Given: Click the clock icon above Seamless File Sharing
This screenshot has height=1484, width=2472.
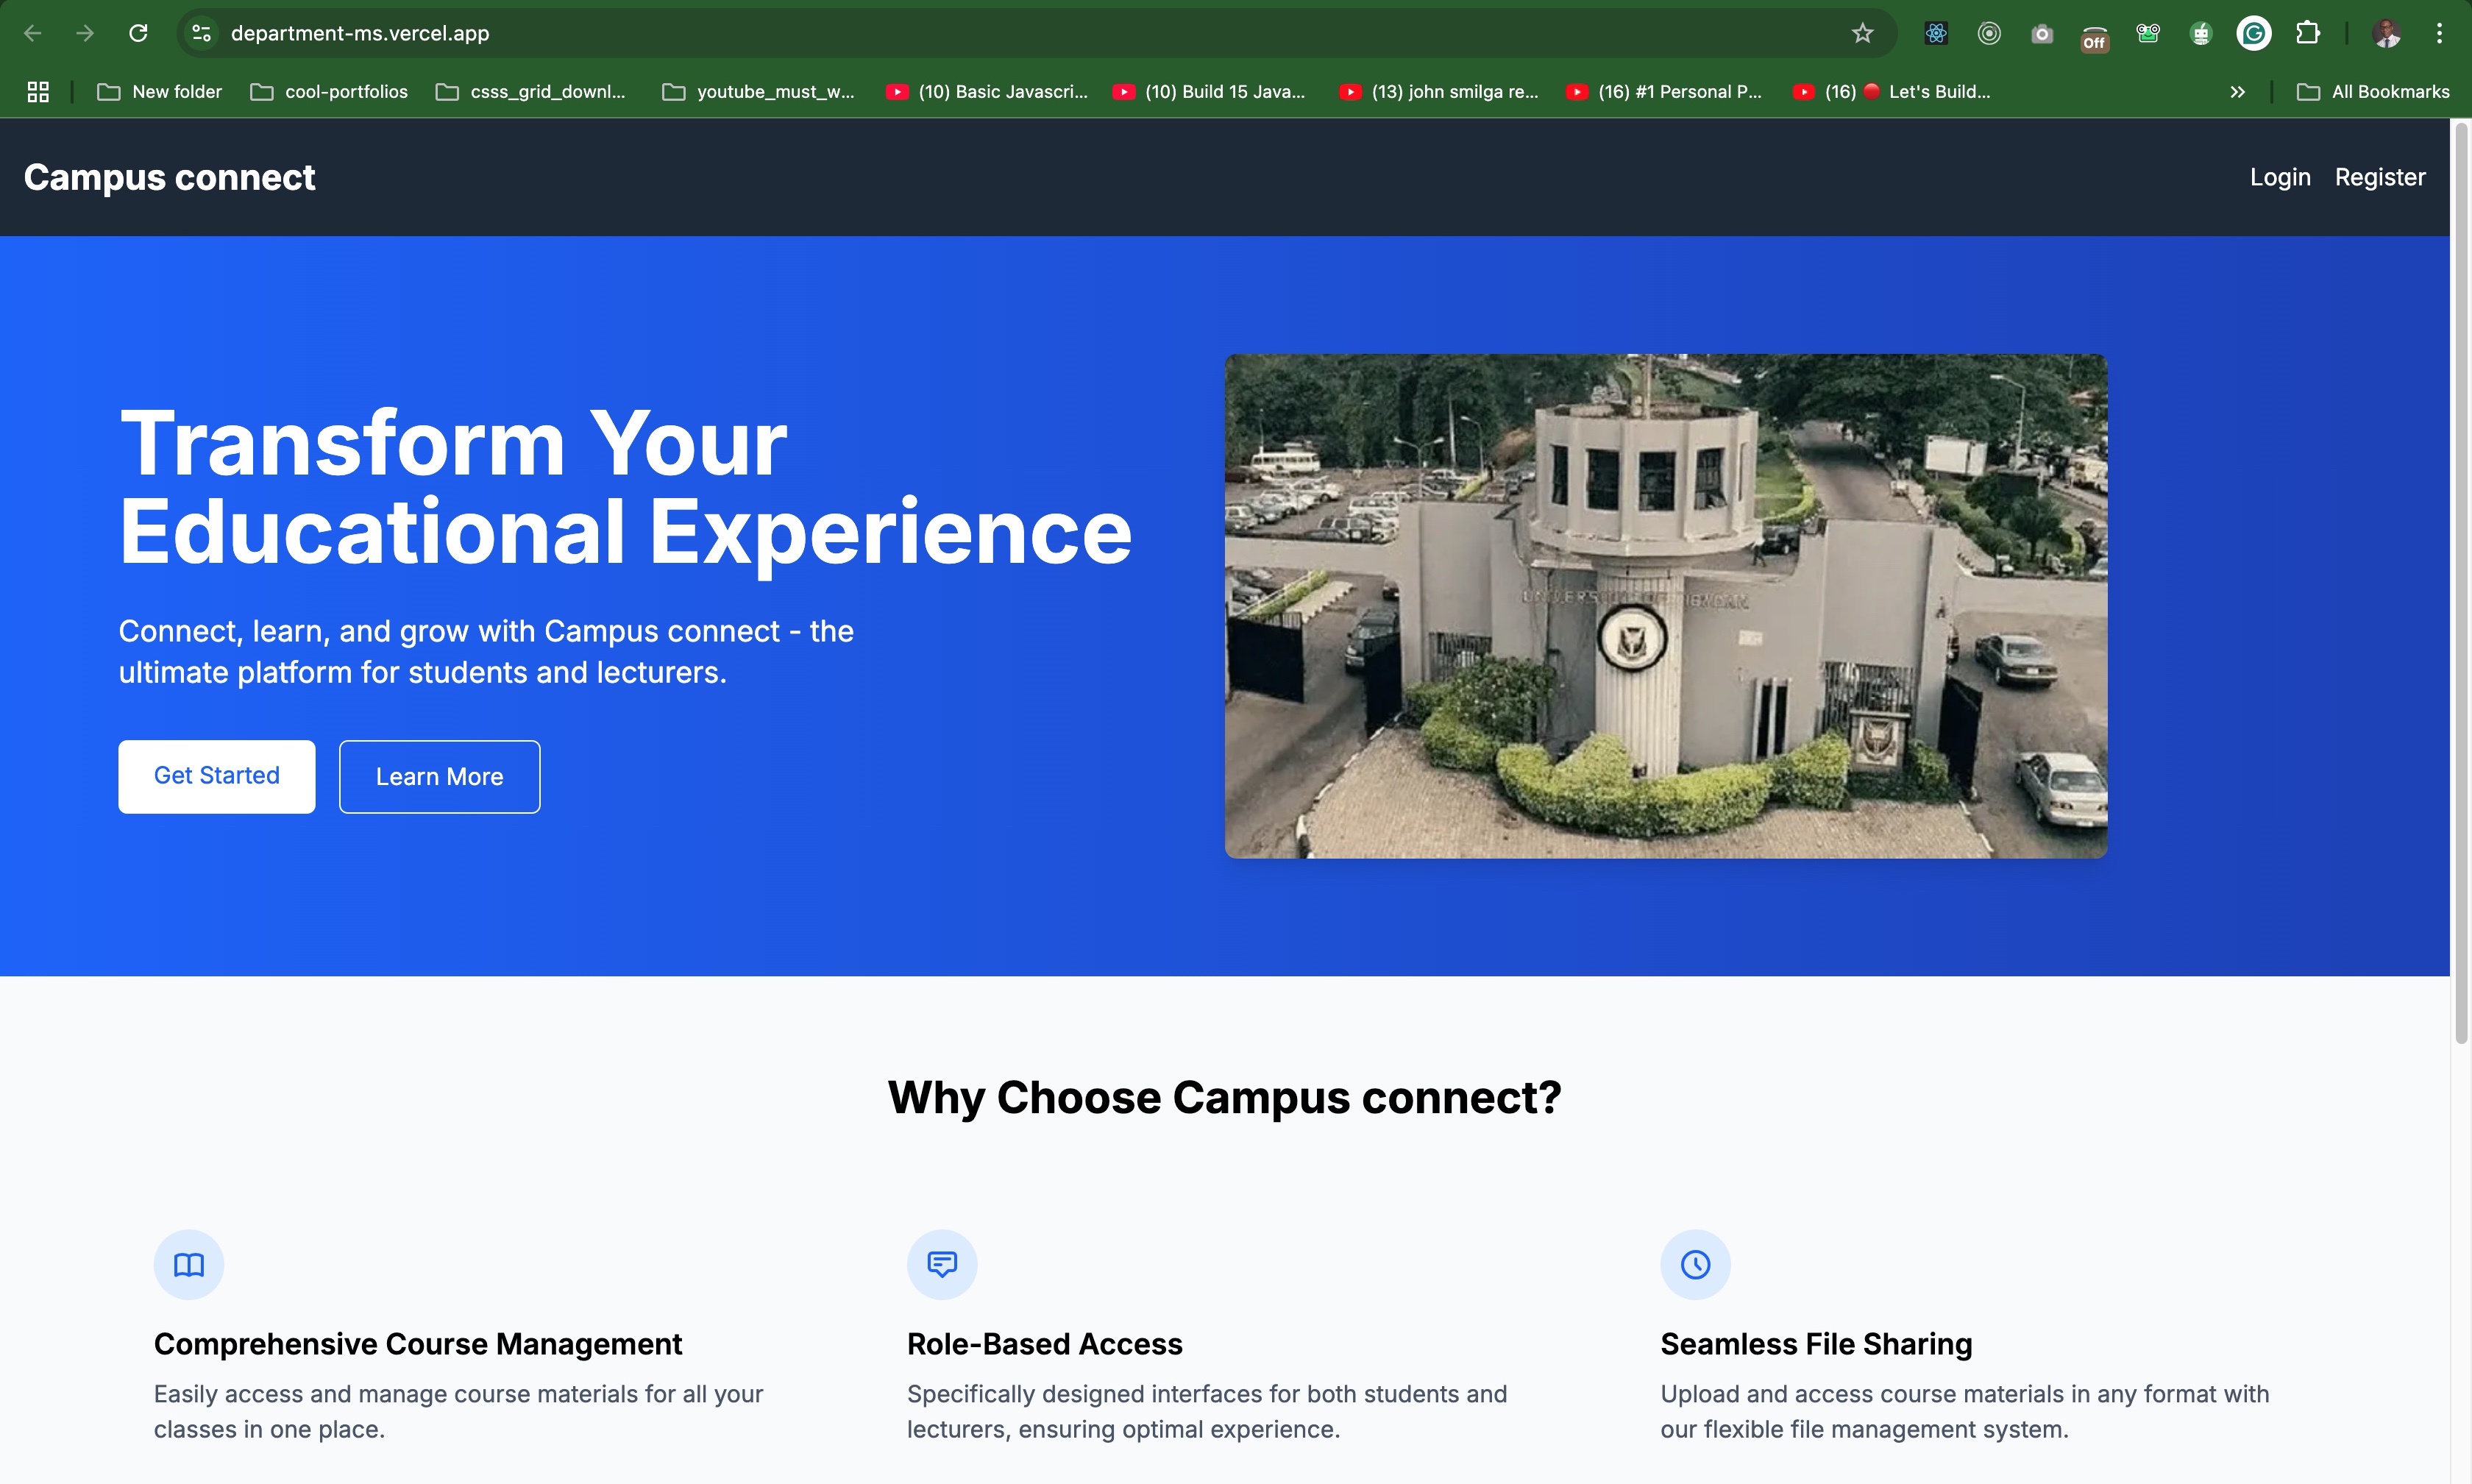Looking at the screenshot, I should (x=1695, y=1265).
